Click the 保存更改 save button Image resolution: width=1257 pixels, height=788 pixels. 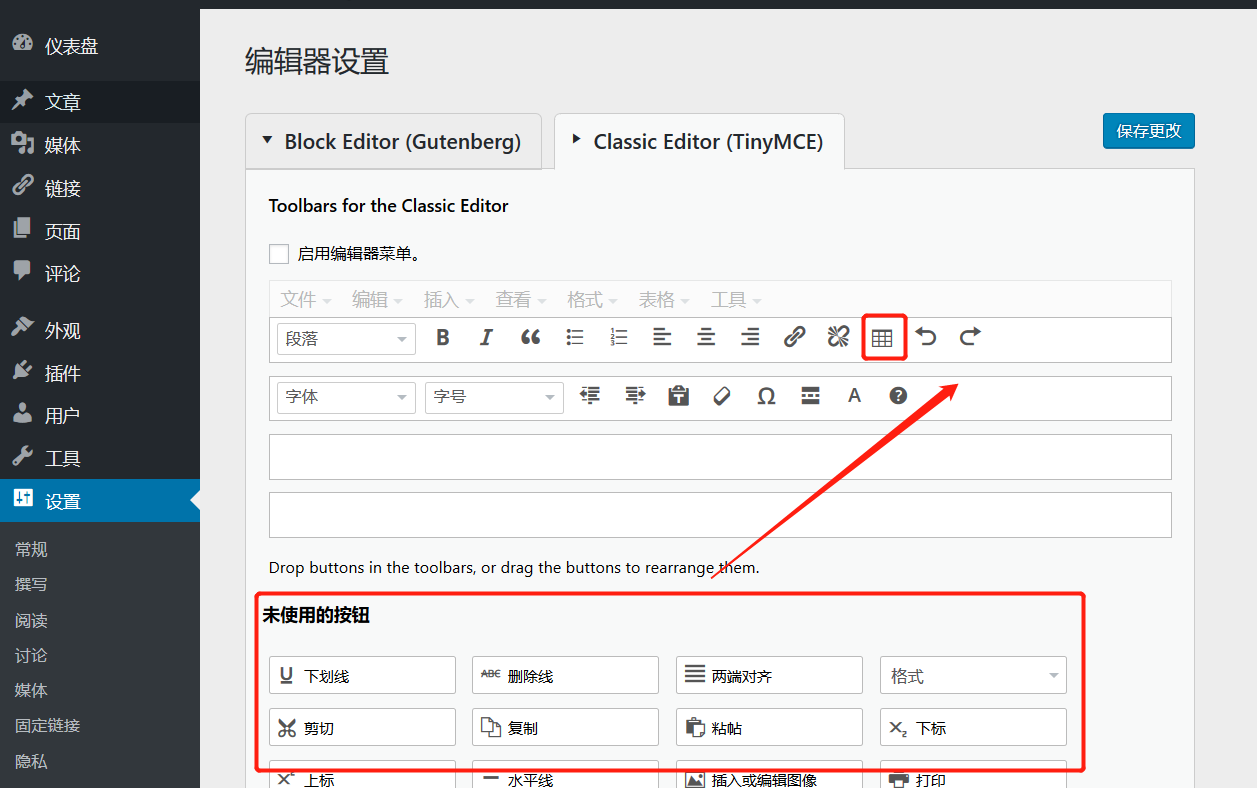click(x=1148, y=131)
